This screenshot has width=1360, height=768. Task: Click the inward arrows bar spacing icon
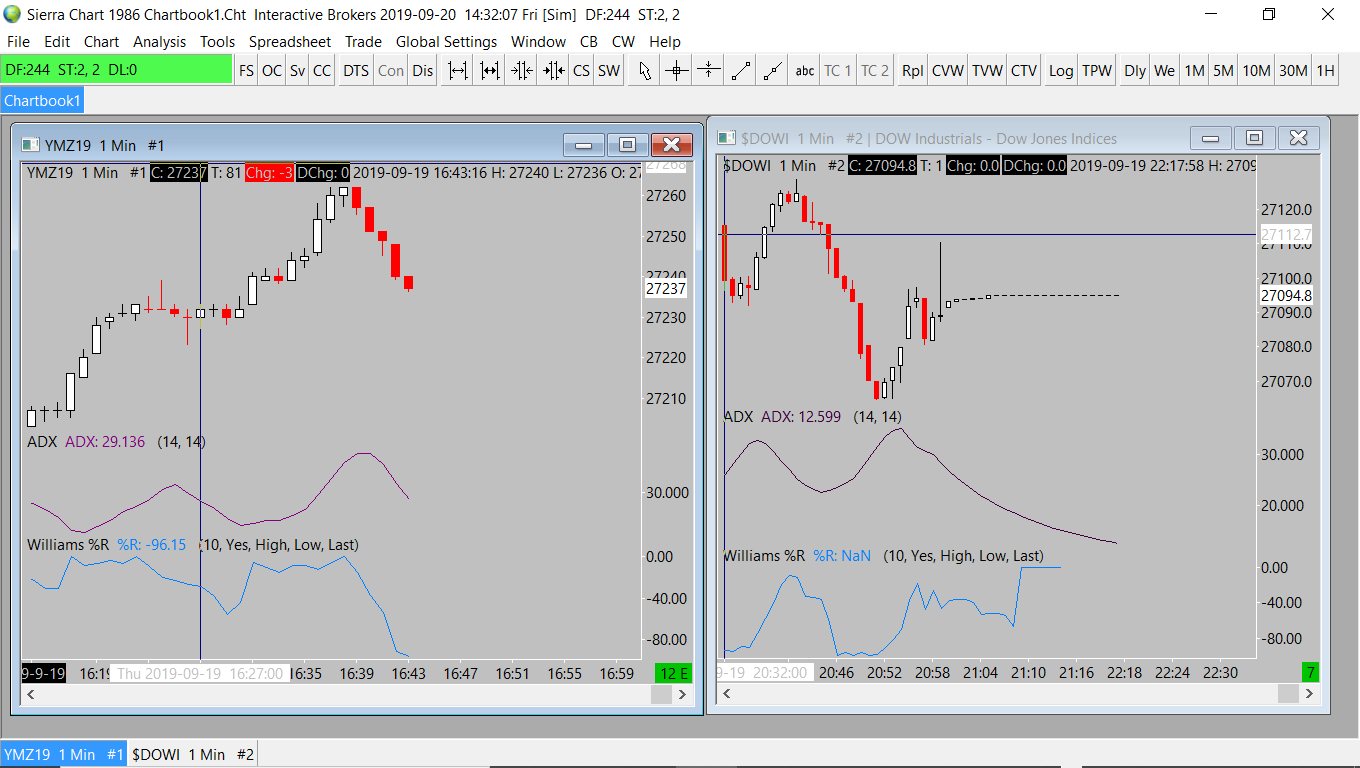click(521, 71)
